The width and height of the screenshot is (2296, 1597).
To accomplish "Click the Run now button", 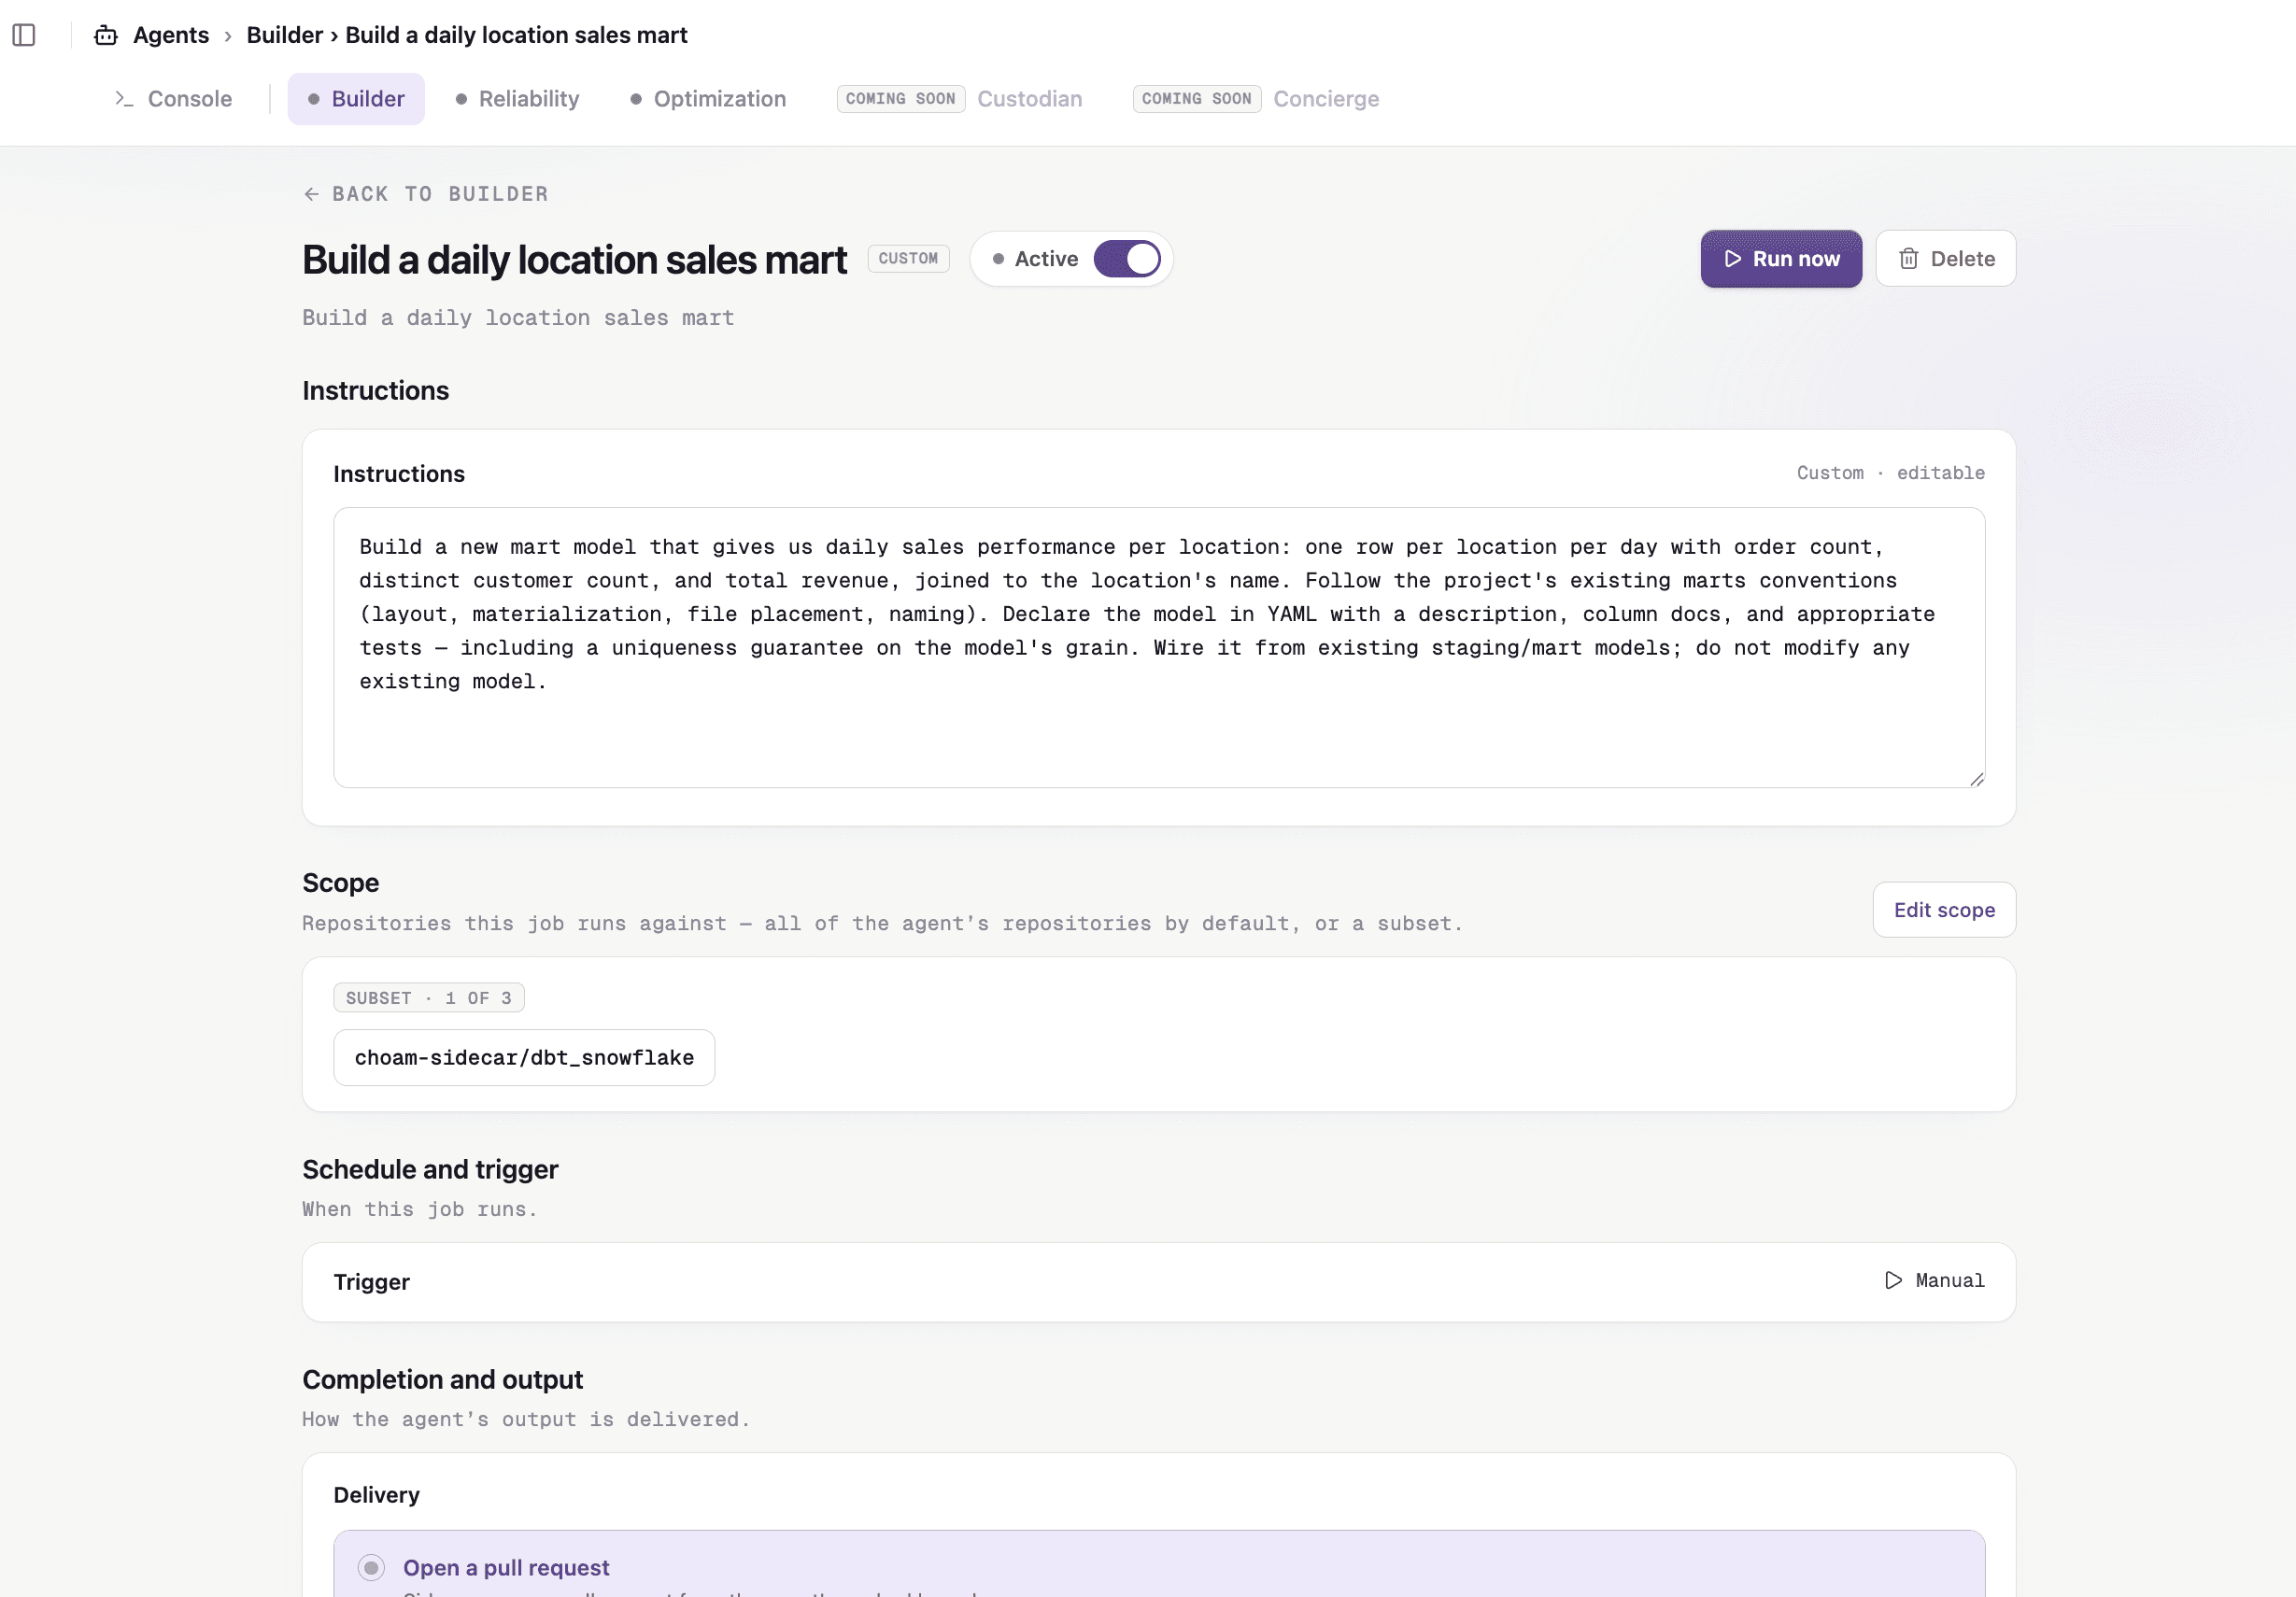I will click(1781, 259).
